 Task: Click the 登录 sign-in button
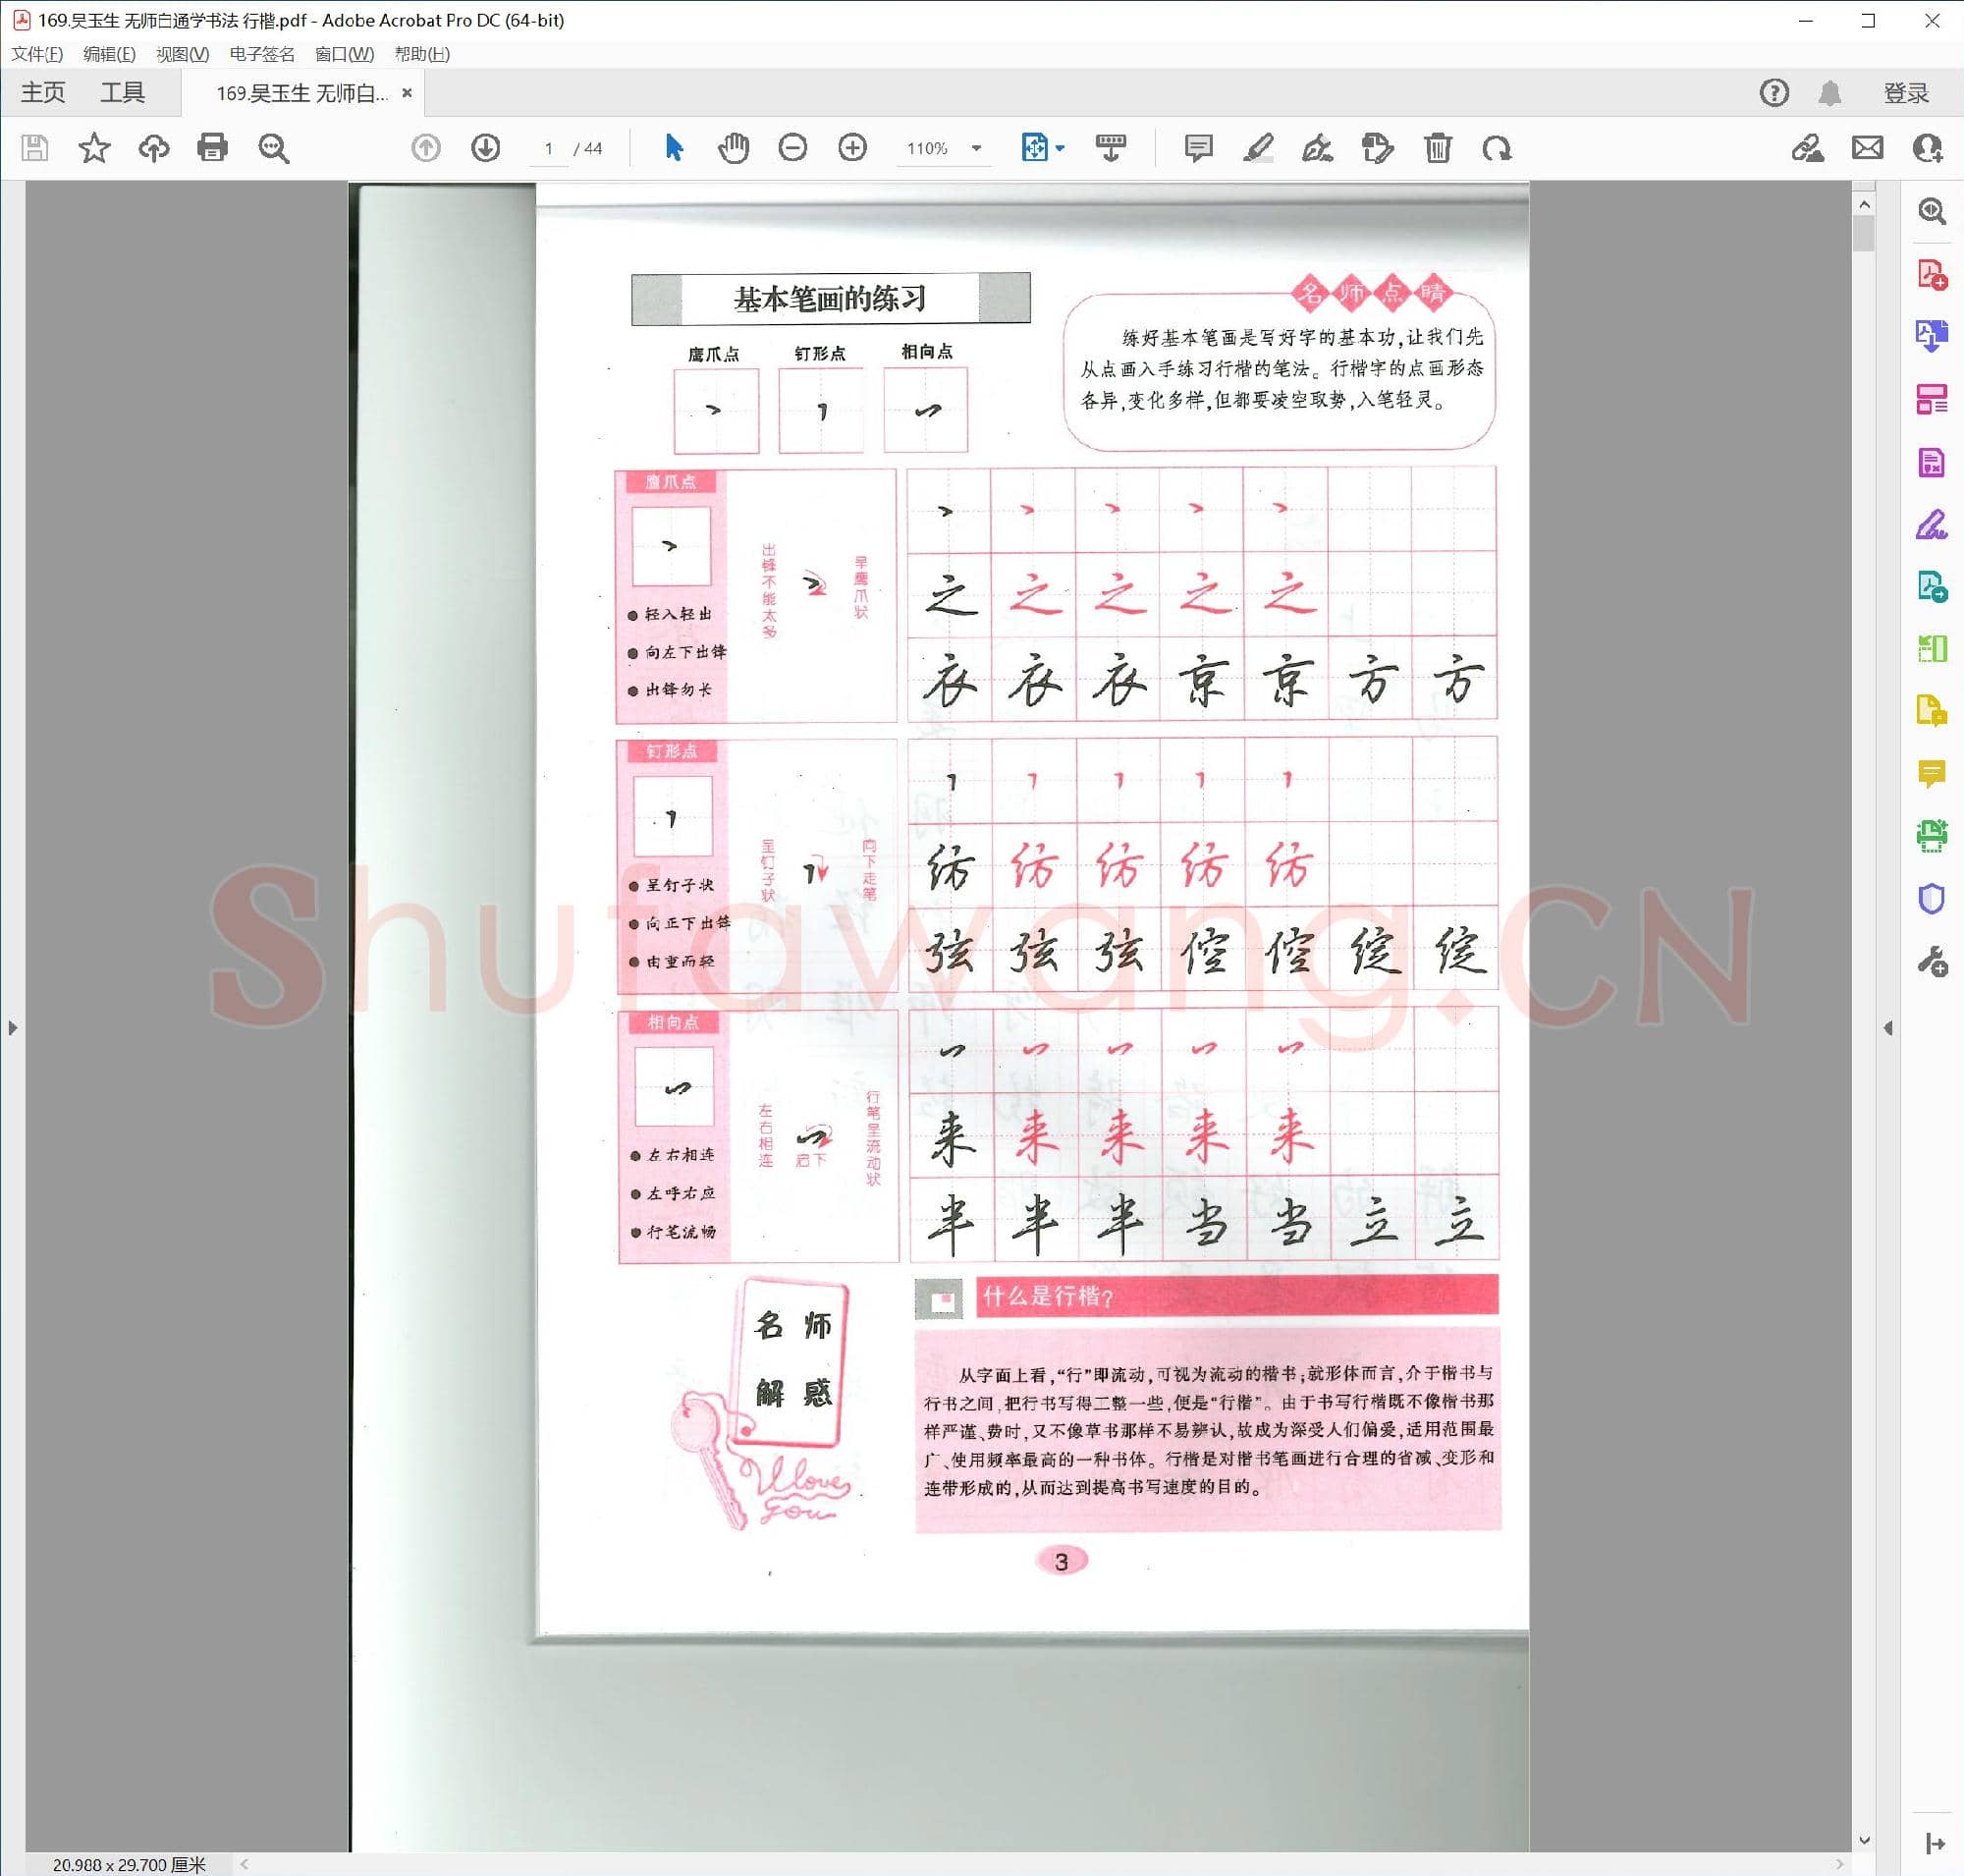coord(1905,93)
